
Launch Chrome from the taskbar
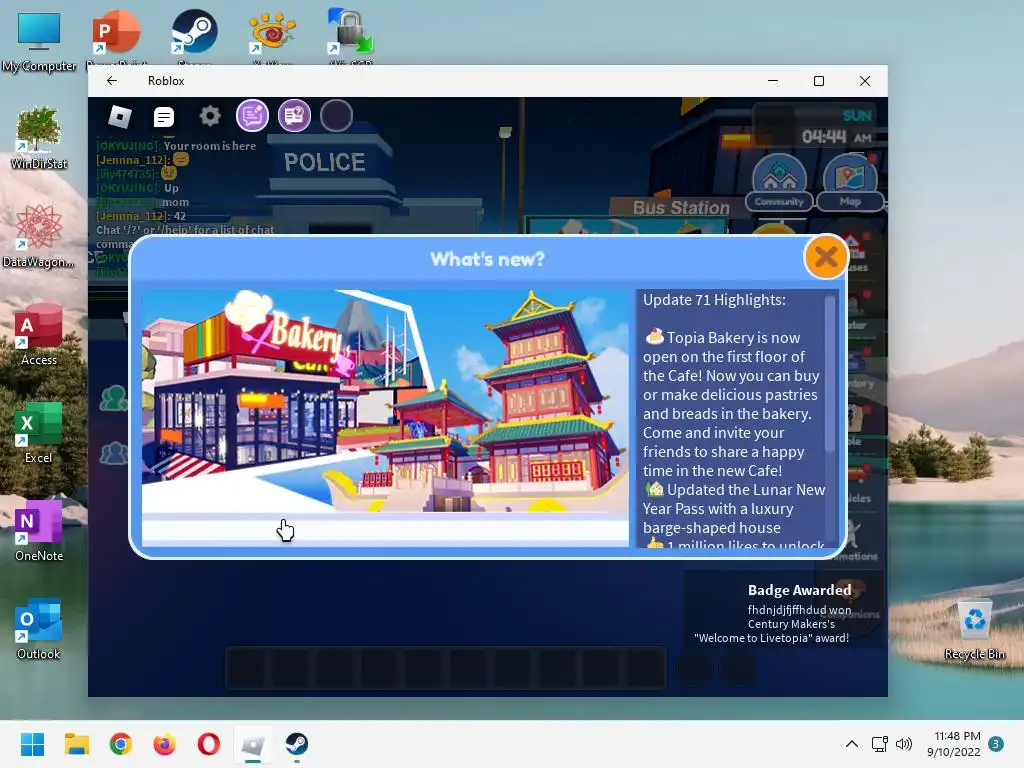(x=121, y=744)
